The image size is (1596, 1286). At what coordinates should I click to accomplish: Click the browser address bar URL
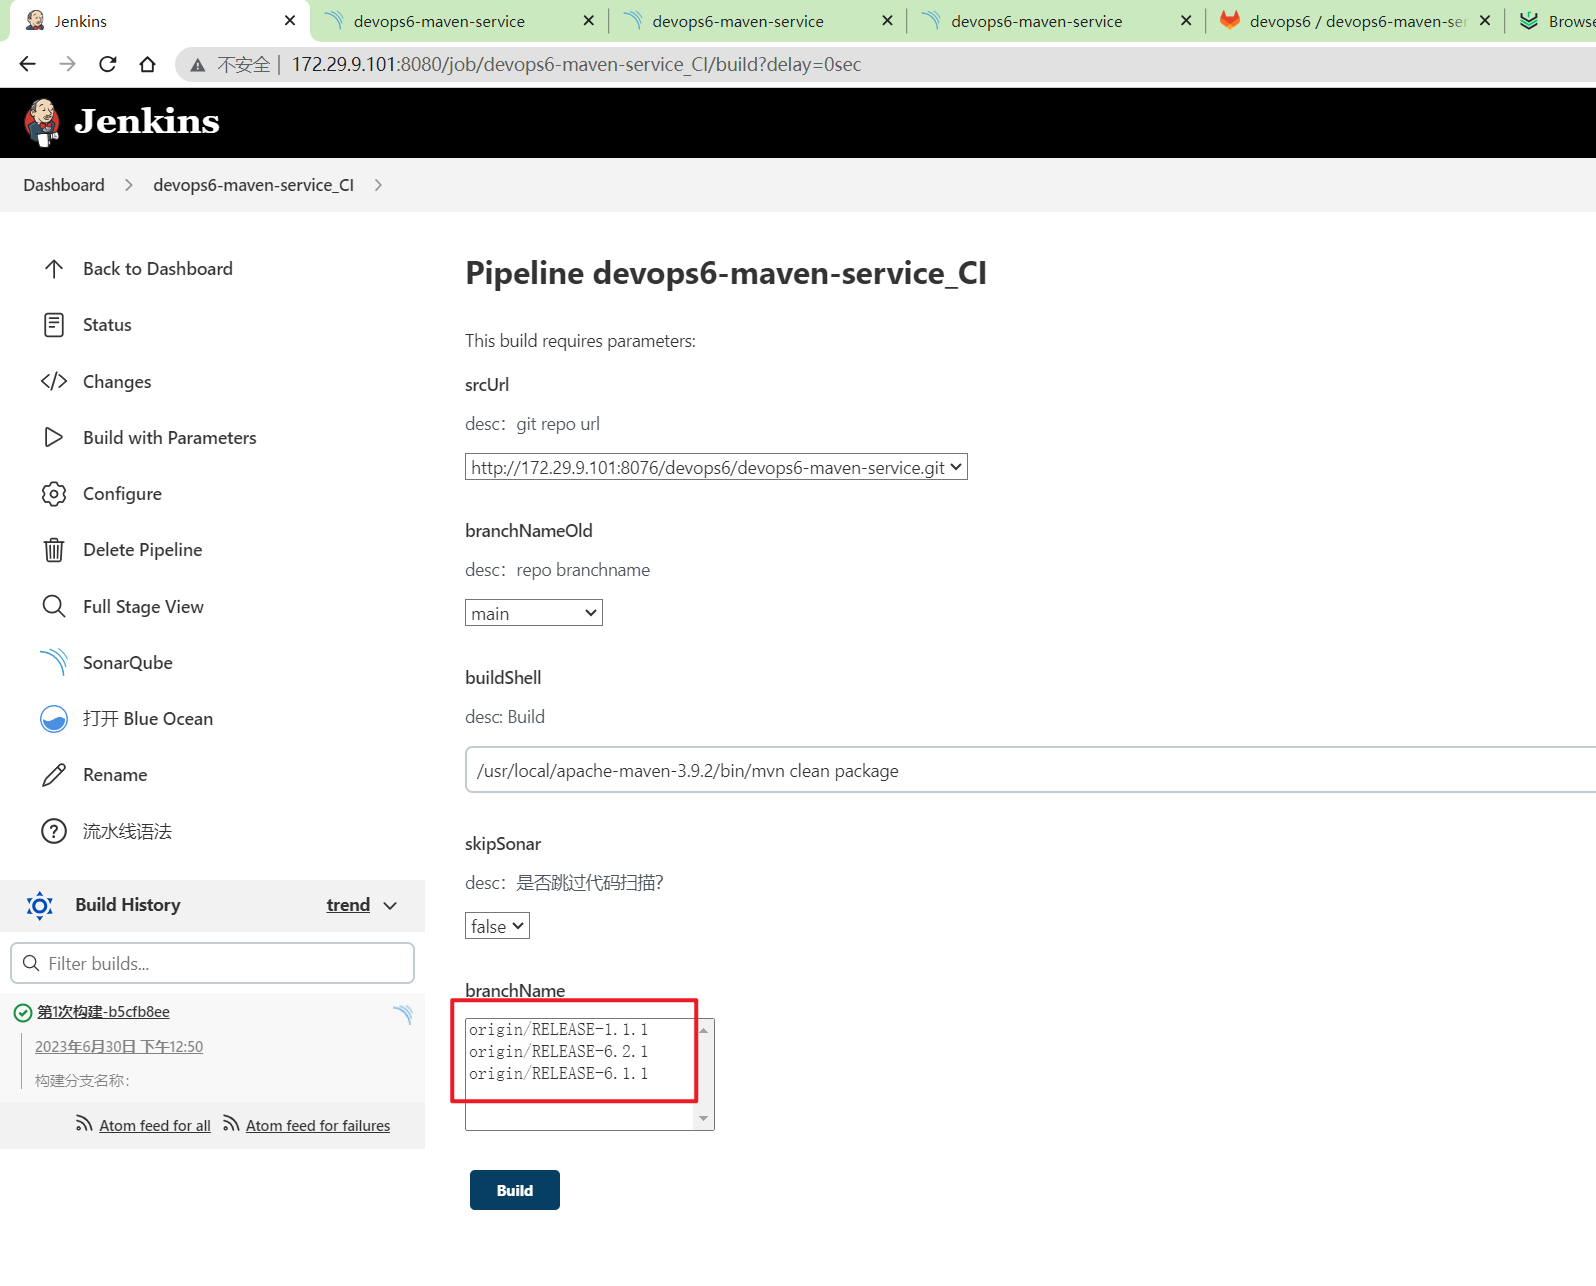click(x=576, y=65)
